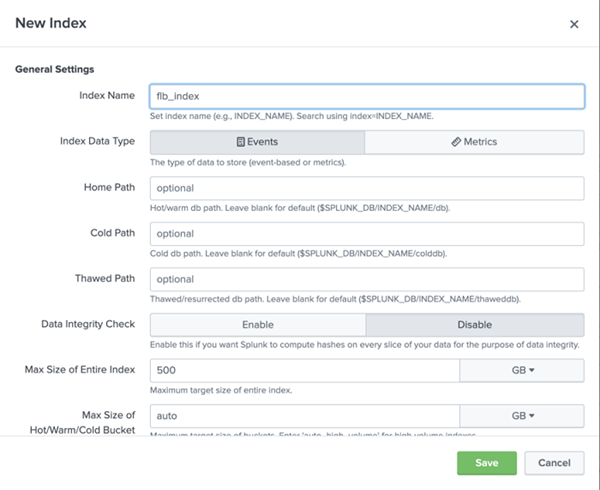Cancel index creation
600x490 pixels.
[554, 463]
